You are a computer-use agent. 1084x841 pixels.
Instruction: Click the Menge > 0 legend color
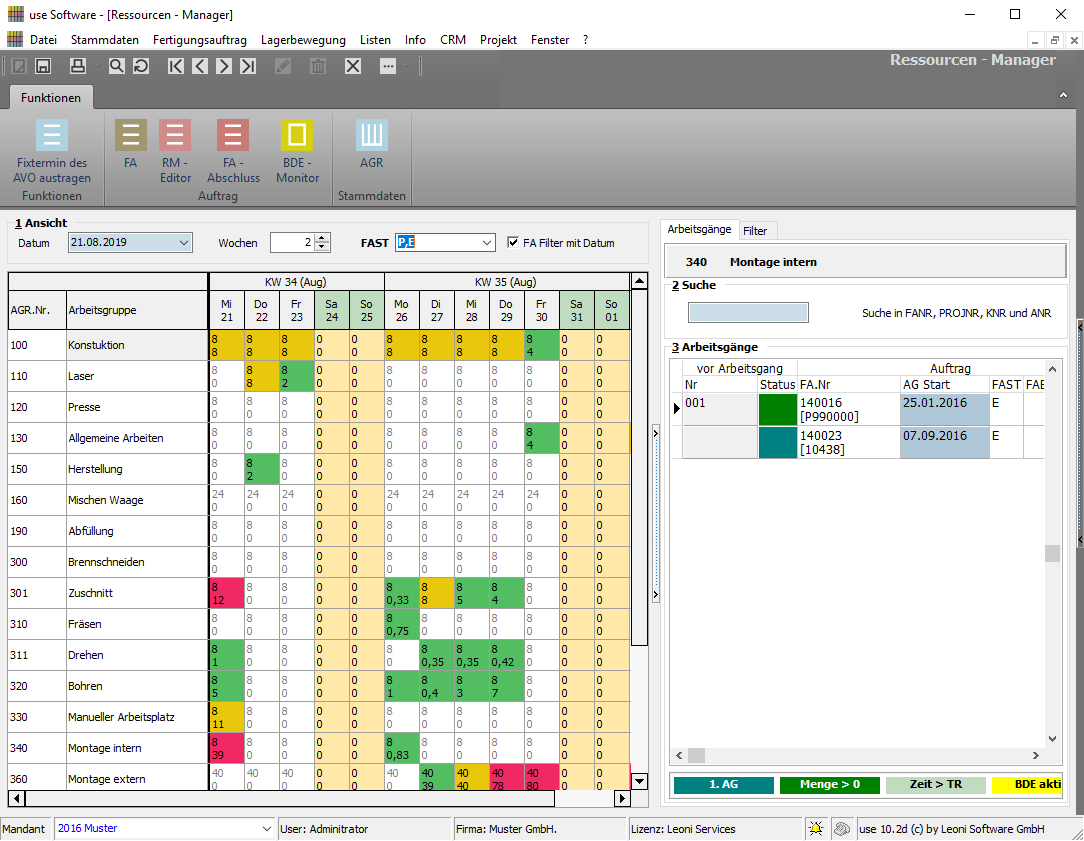click(x=830, y=784)
